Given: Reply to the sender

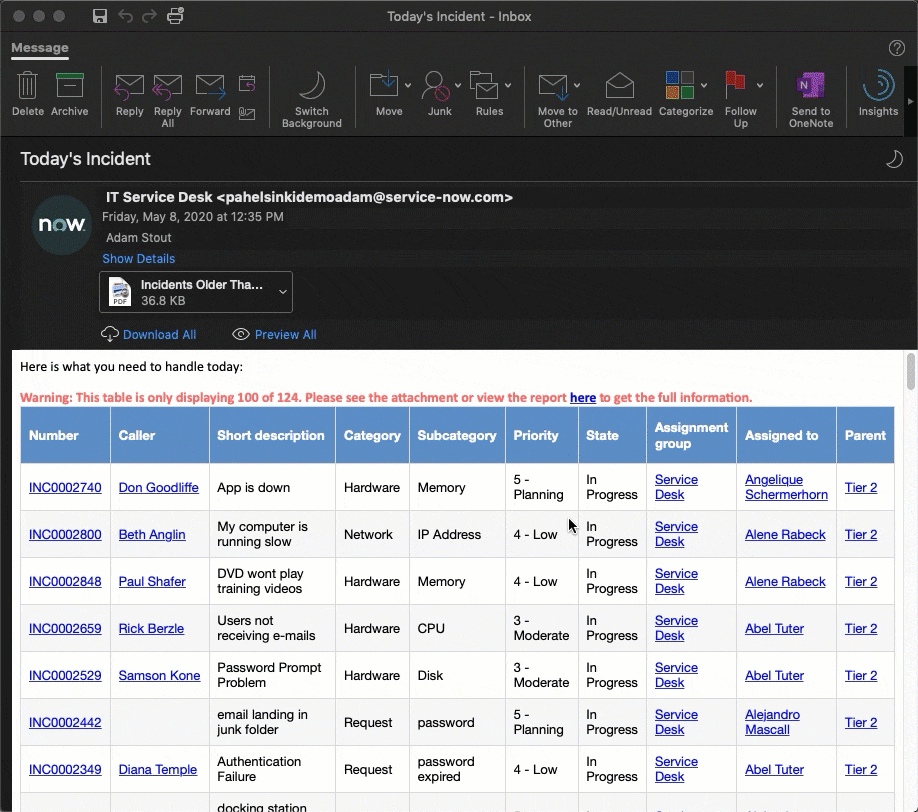Looking at the screenshot, I should click(x=128, y=95).
